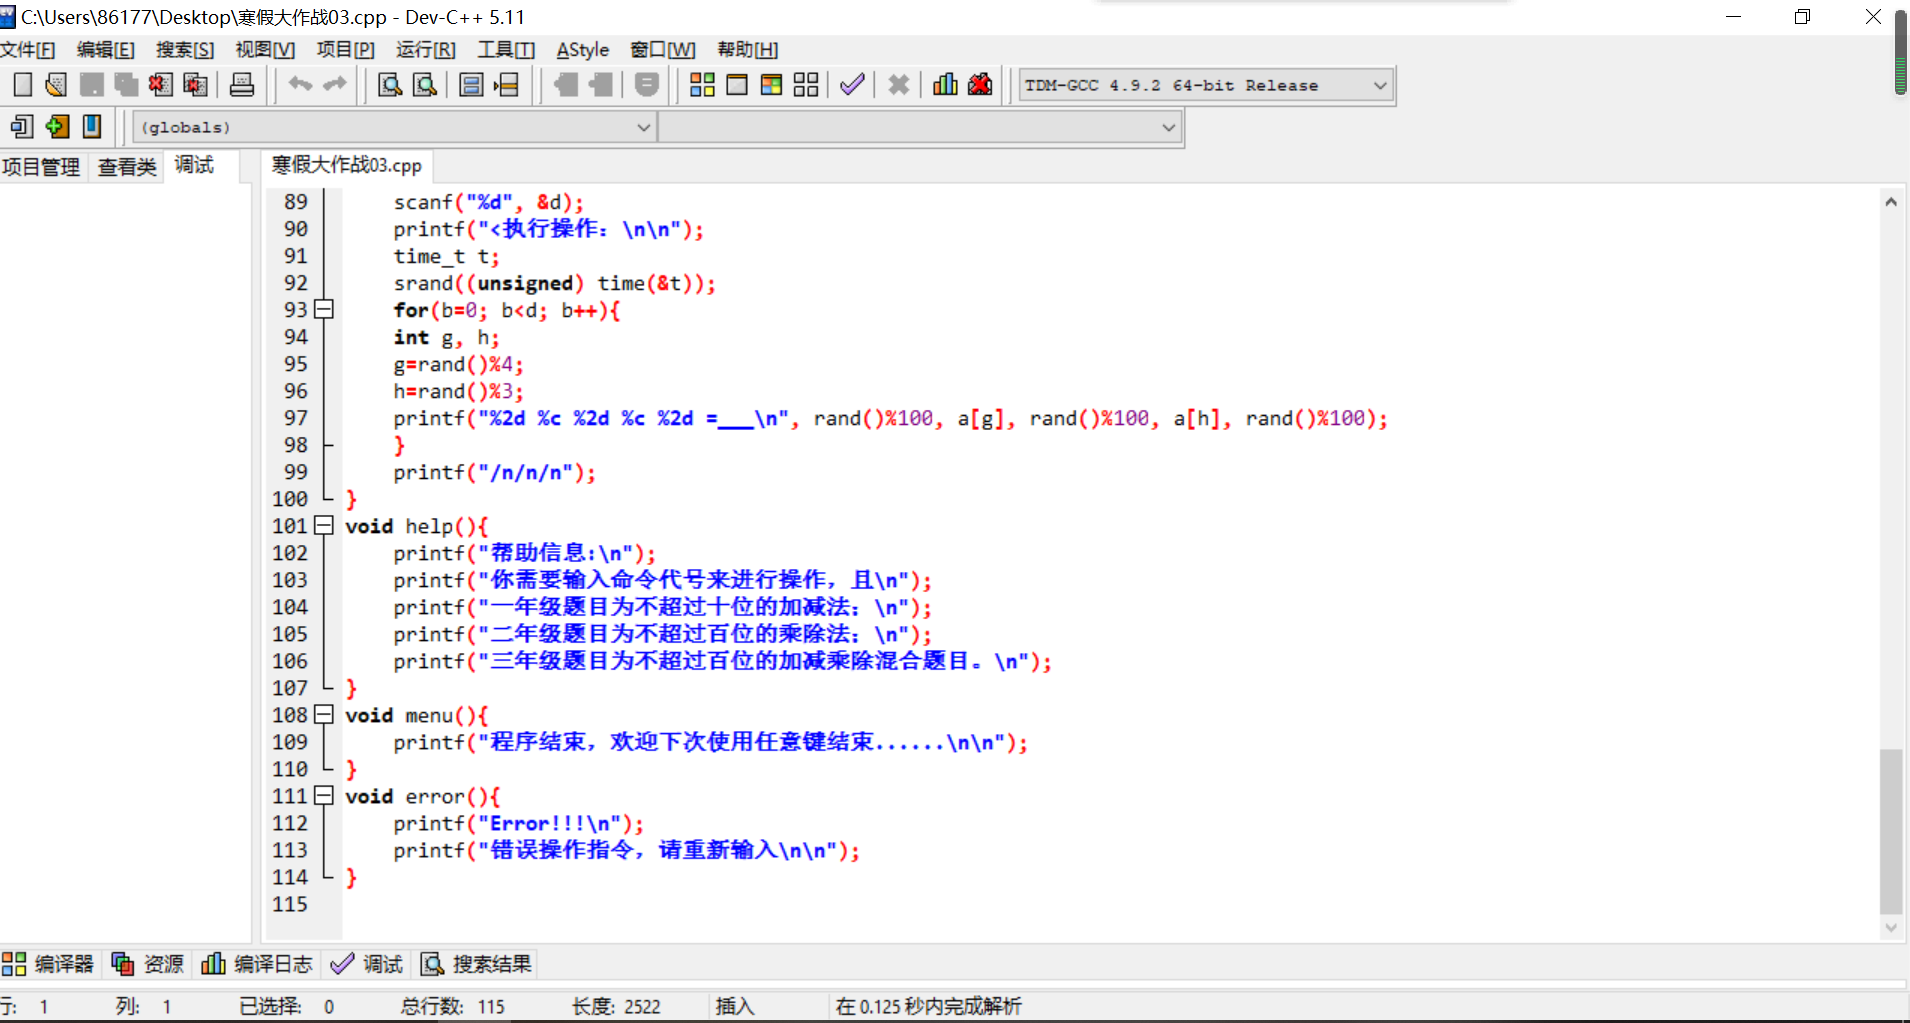Switch to the 查看类 side tab
Screen dimensions: 1910x1023
127,166
